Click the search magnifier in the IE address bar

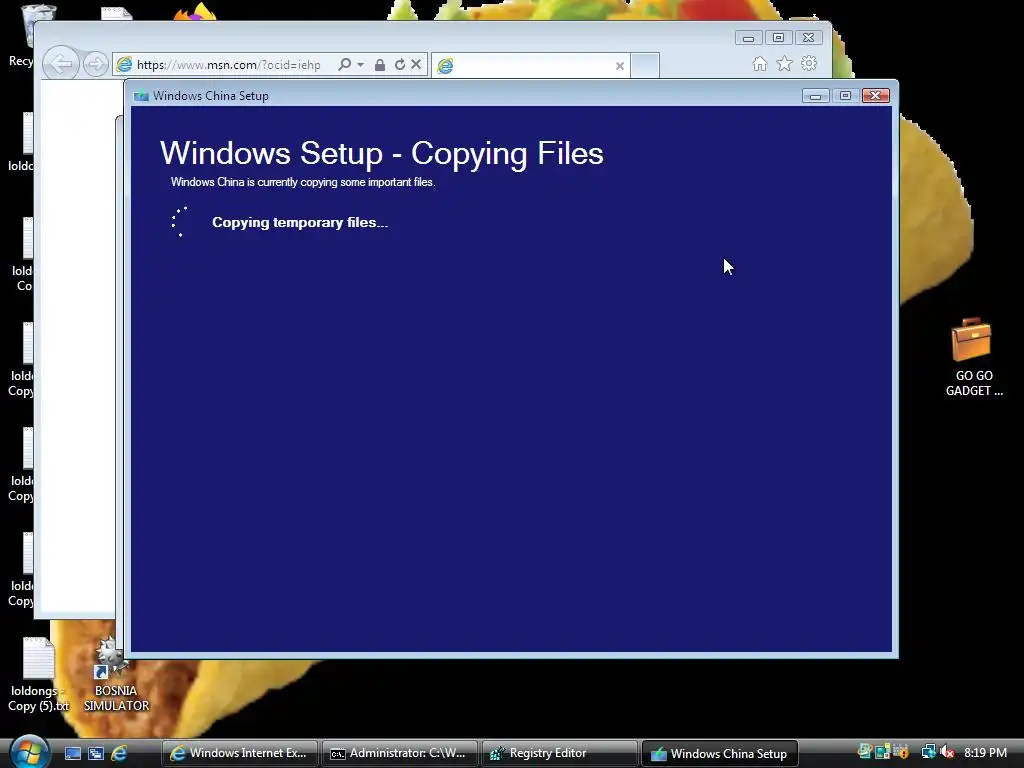[344, 64]
